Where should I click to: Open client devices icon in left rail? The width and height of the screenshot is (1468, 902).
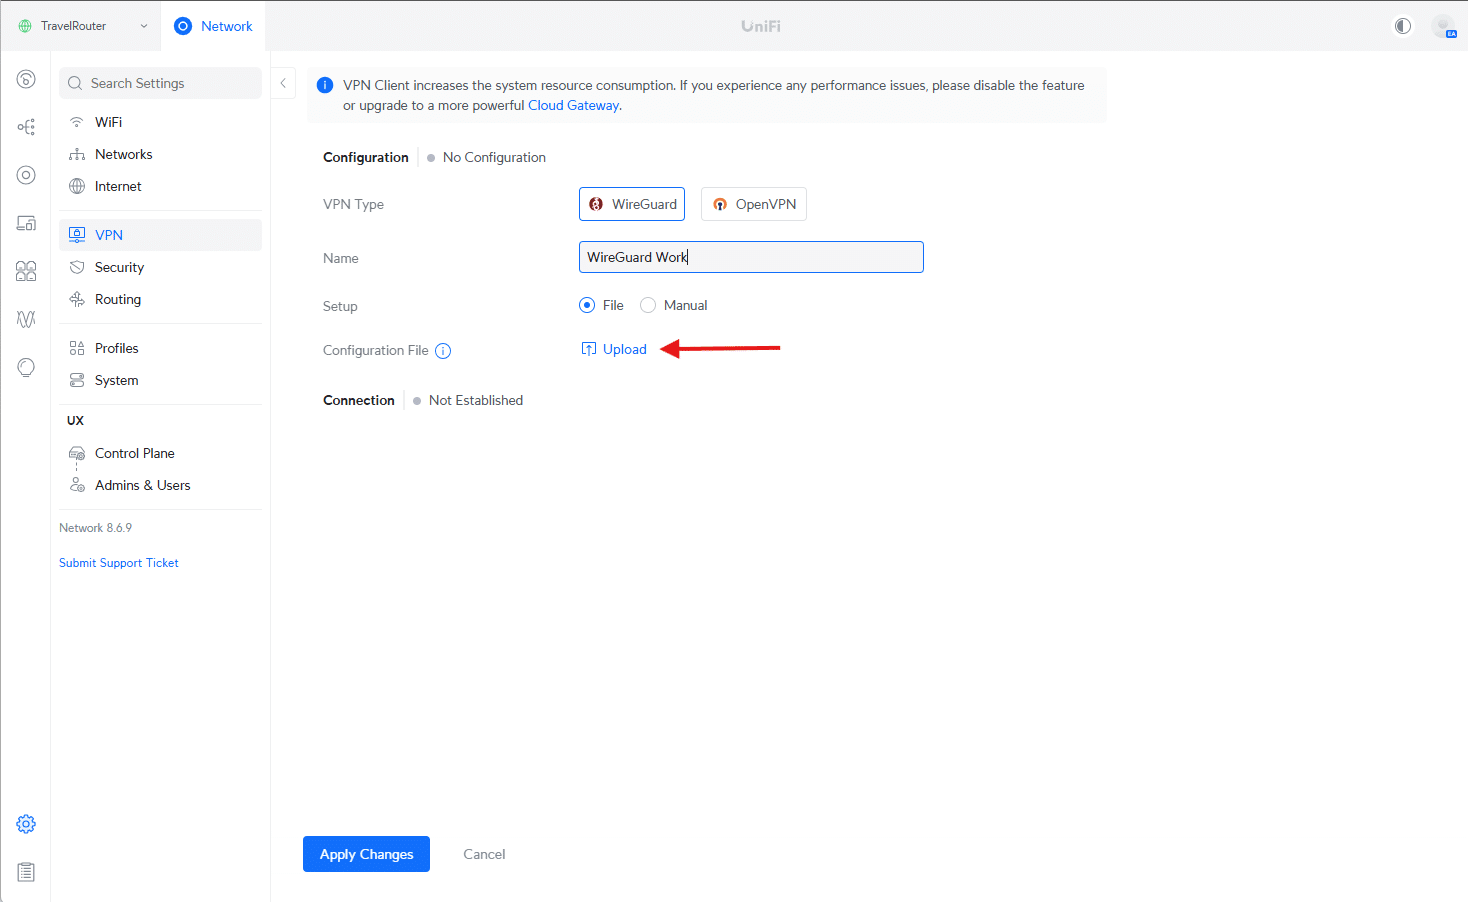[x=26, y=223]
